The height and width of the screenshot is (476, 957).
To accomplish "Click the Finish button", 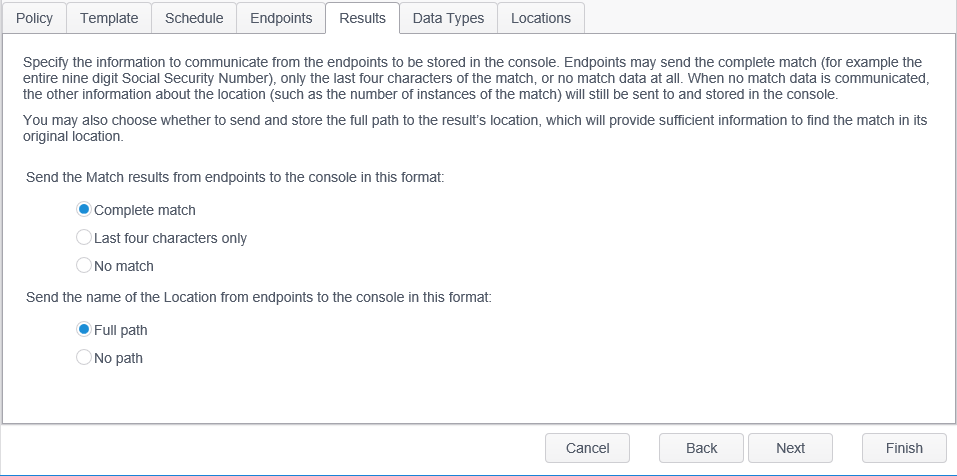I will click(904, 448).
